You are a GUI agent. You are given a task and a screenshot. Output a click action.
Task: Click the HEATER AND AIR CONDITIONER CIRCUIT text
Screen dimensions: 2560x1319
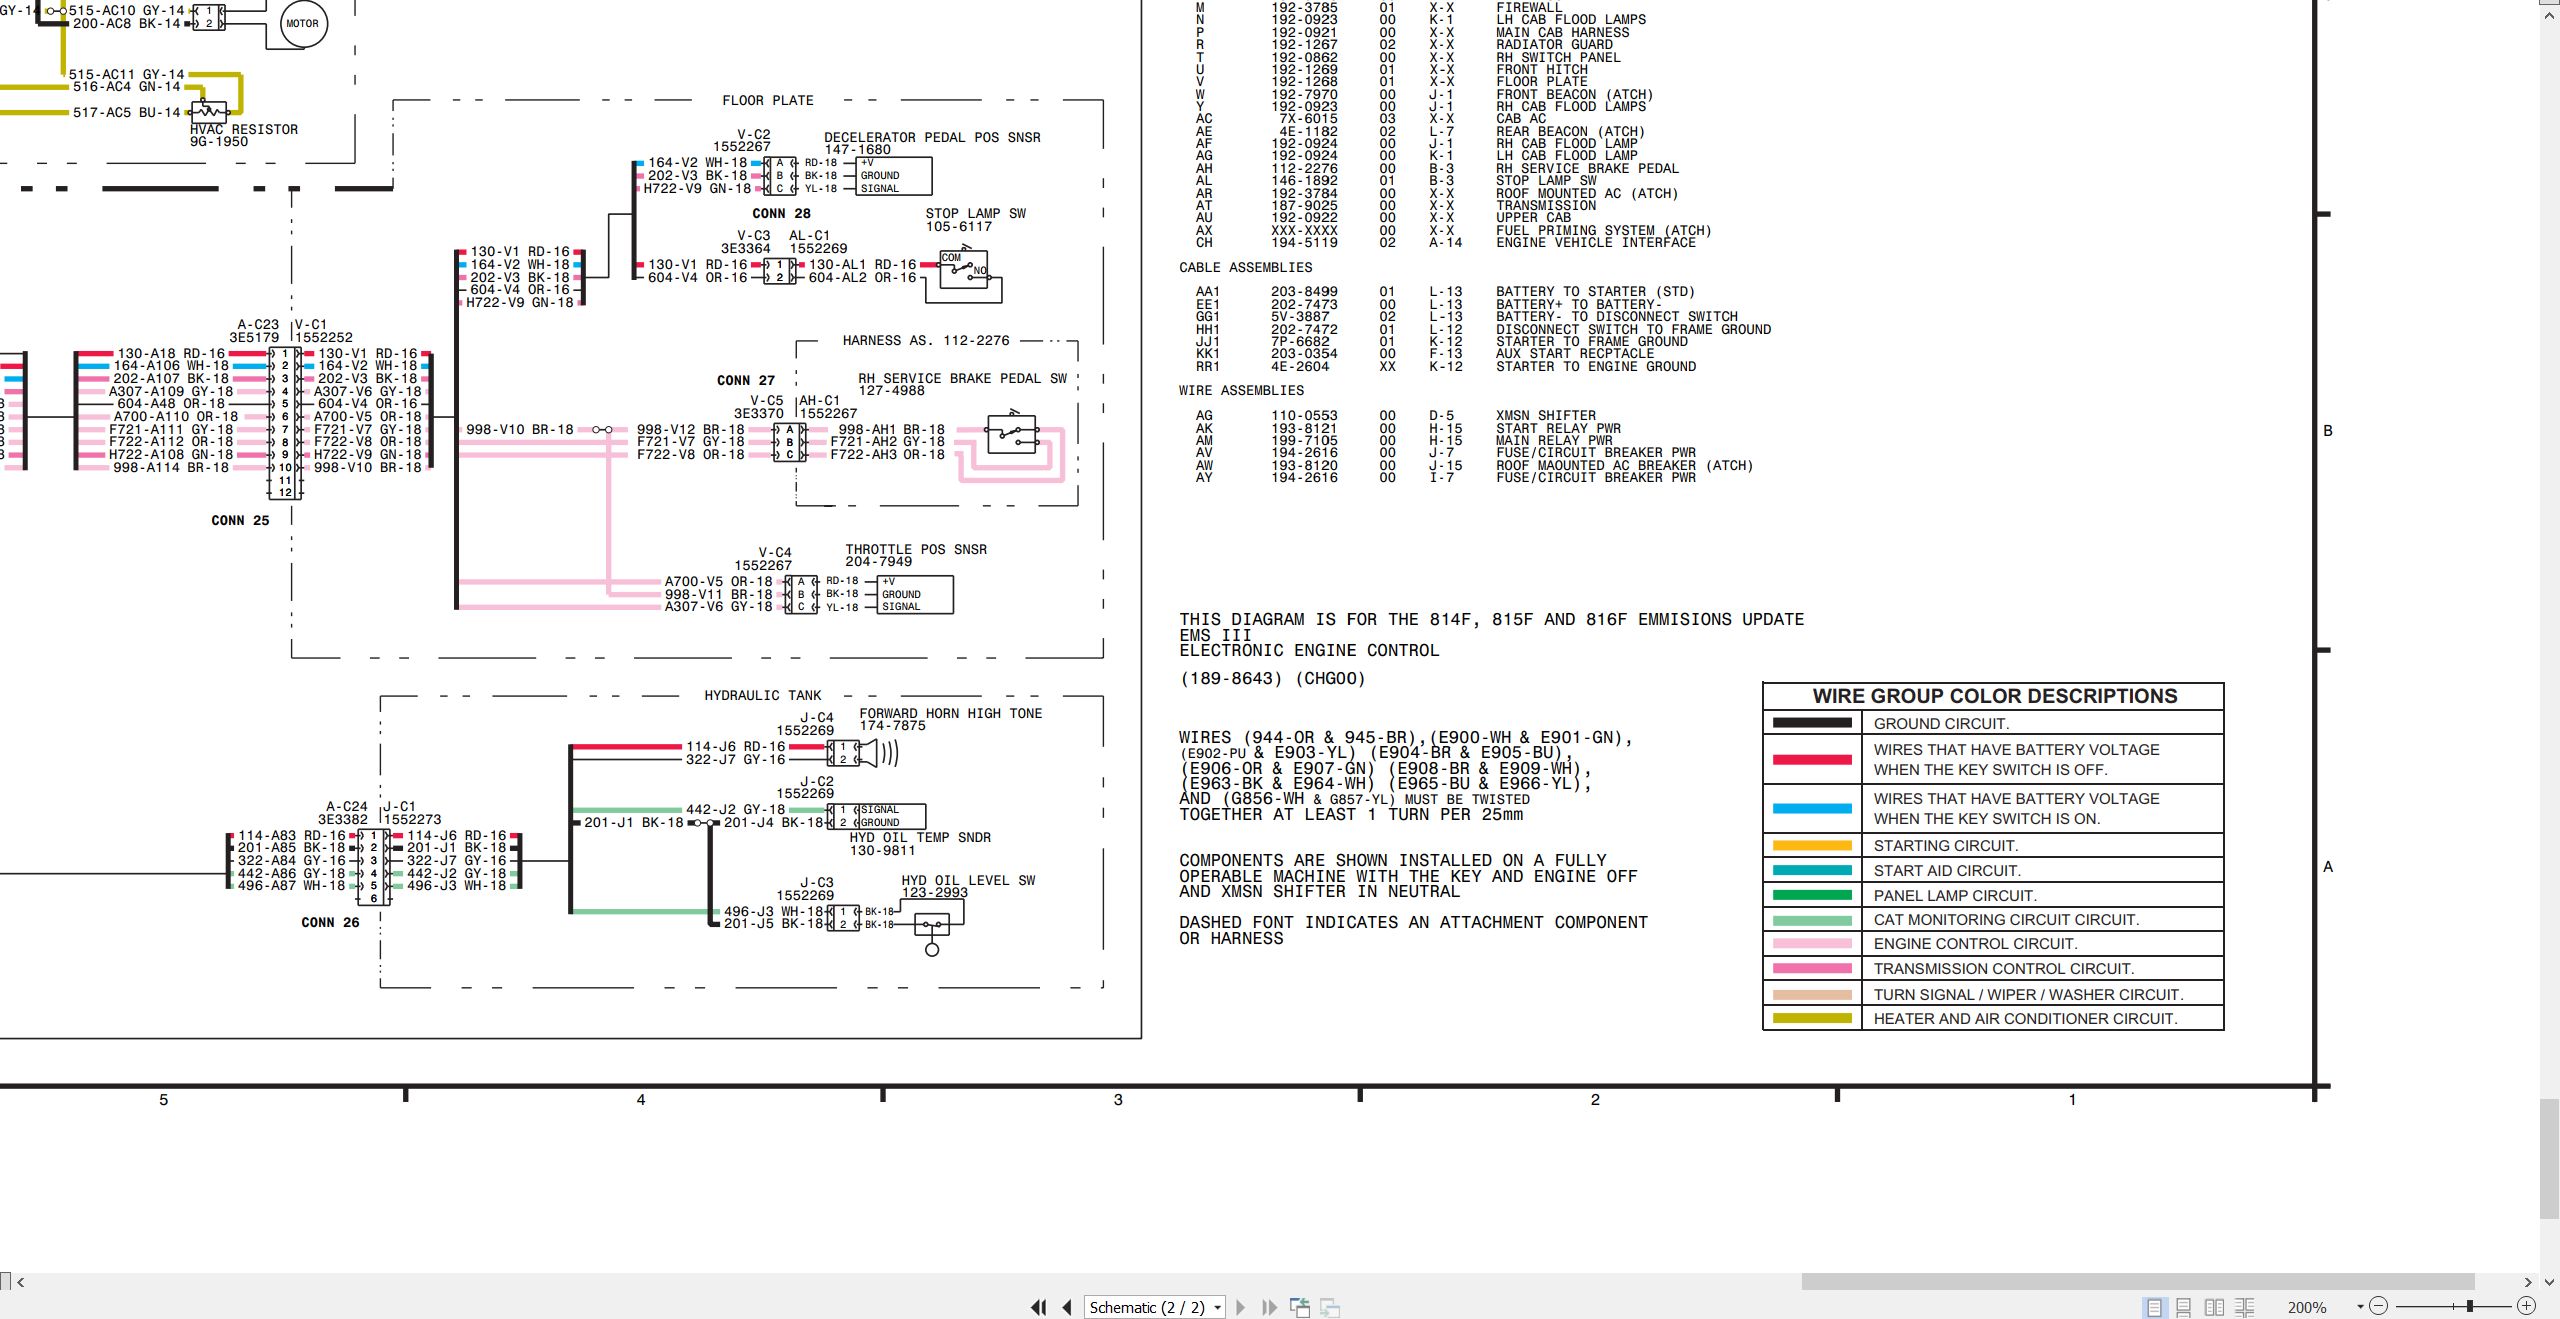coord(2025,1018)
